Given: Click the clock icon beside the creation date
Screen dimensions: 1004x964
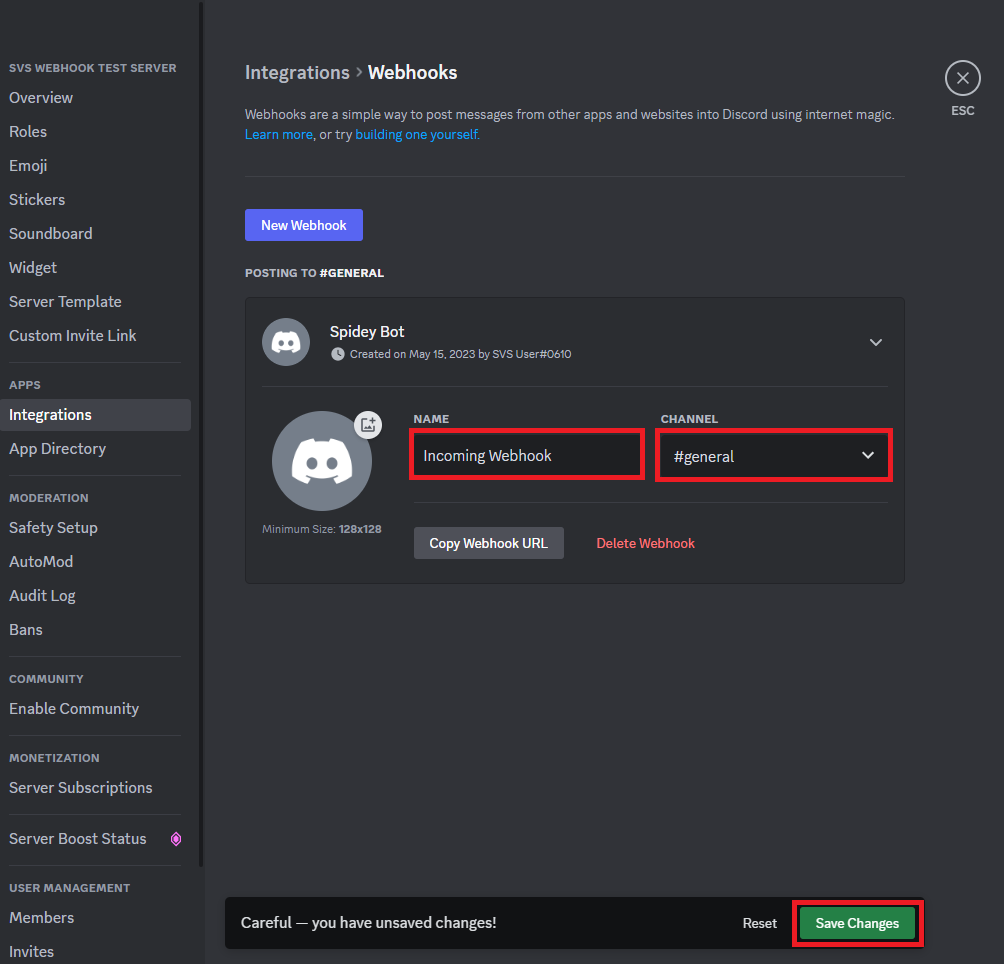Looking at the screenshot, I should (338, 353).
